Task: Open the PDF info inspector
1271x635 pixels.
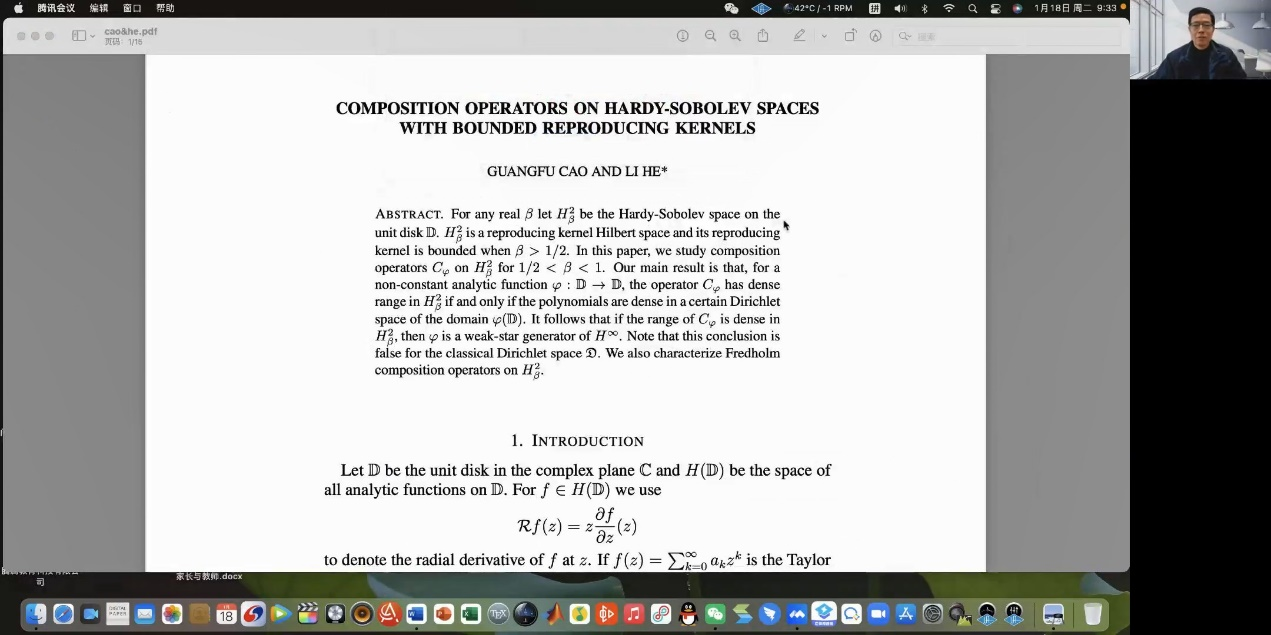Action: (683, 36)
